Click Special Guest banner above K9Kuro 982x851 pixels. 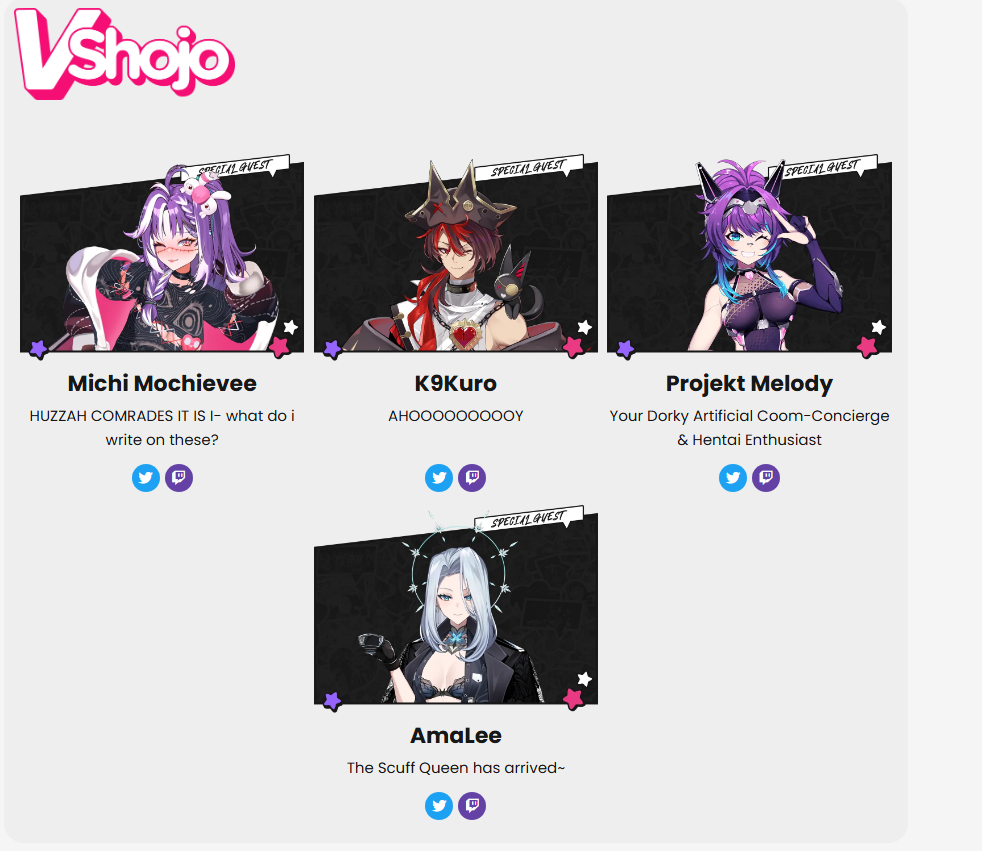pyautogui.click(x=529, y=167)
